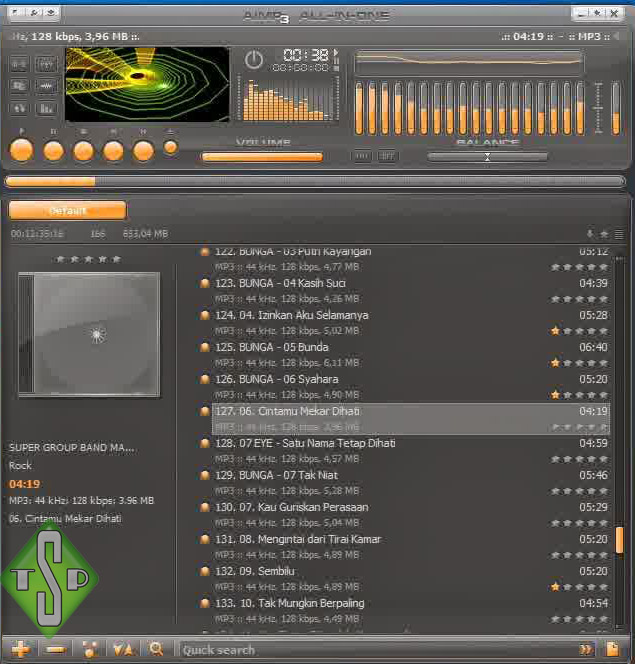Click the rating stars of track 133 Tak Mungkin Berpaling

click(579, 619)
